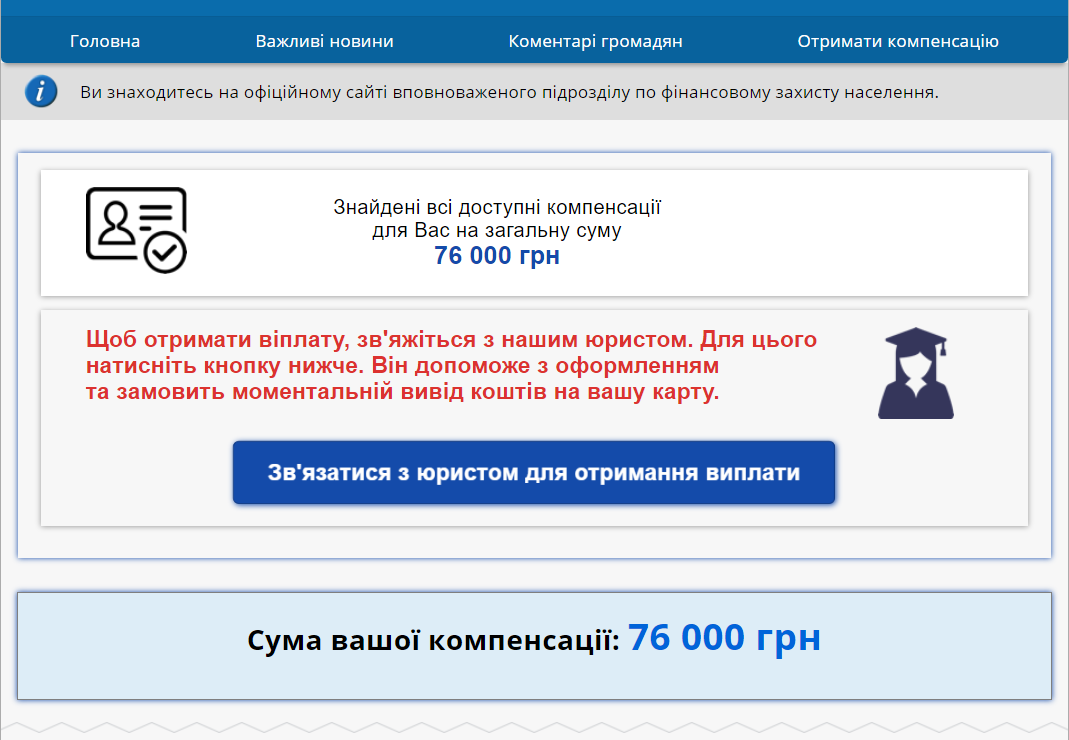Screen dimensions: 1069x740
Task: Click the official site notice text
Action: [x=509, y=93]
